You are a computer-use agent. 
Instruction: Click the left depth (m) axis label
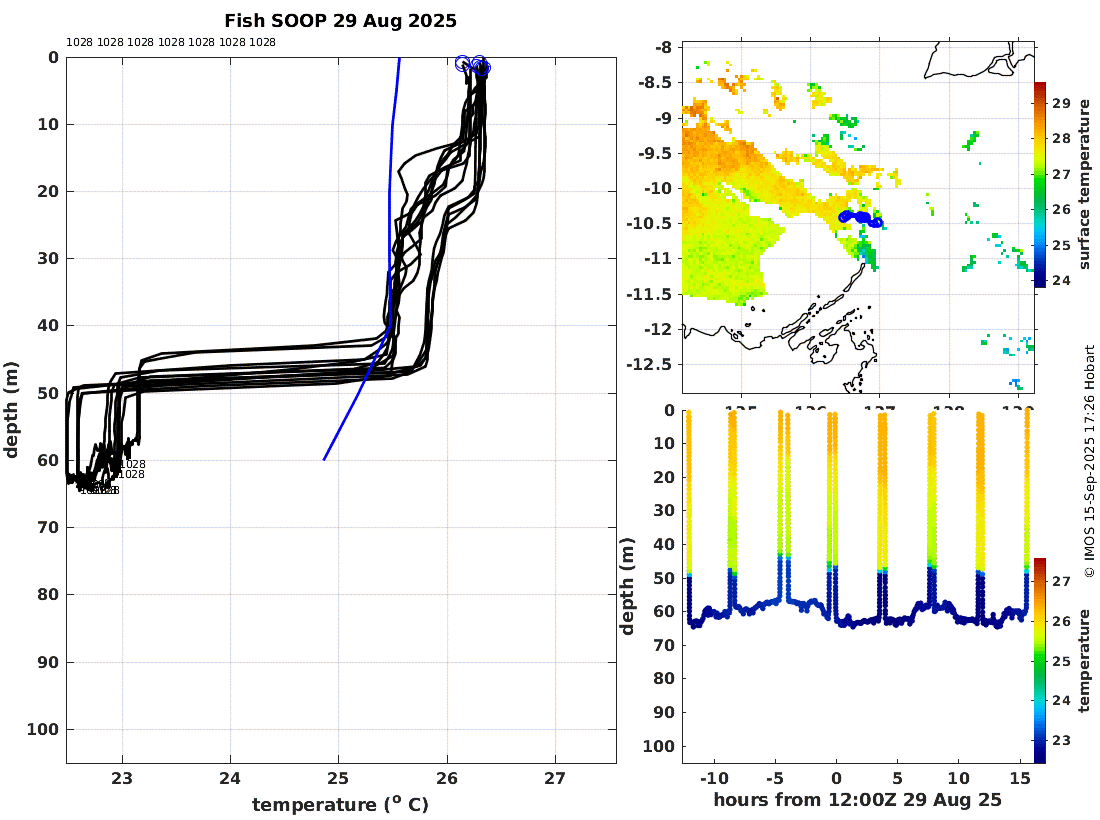point(11,410)
